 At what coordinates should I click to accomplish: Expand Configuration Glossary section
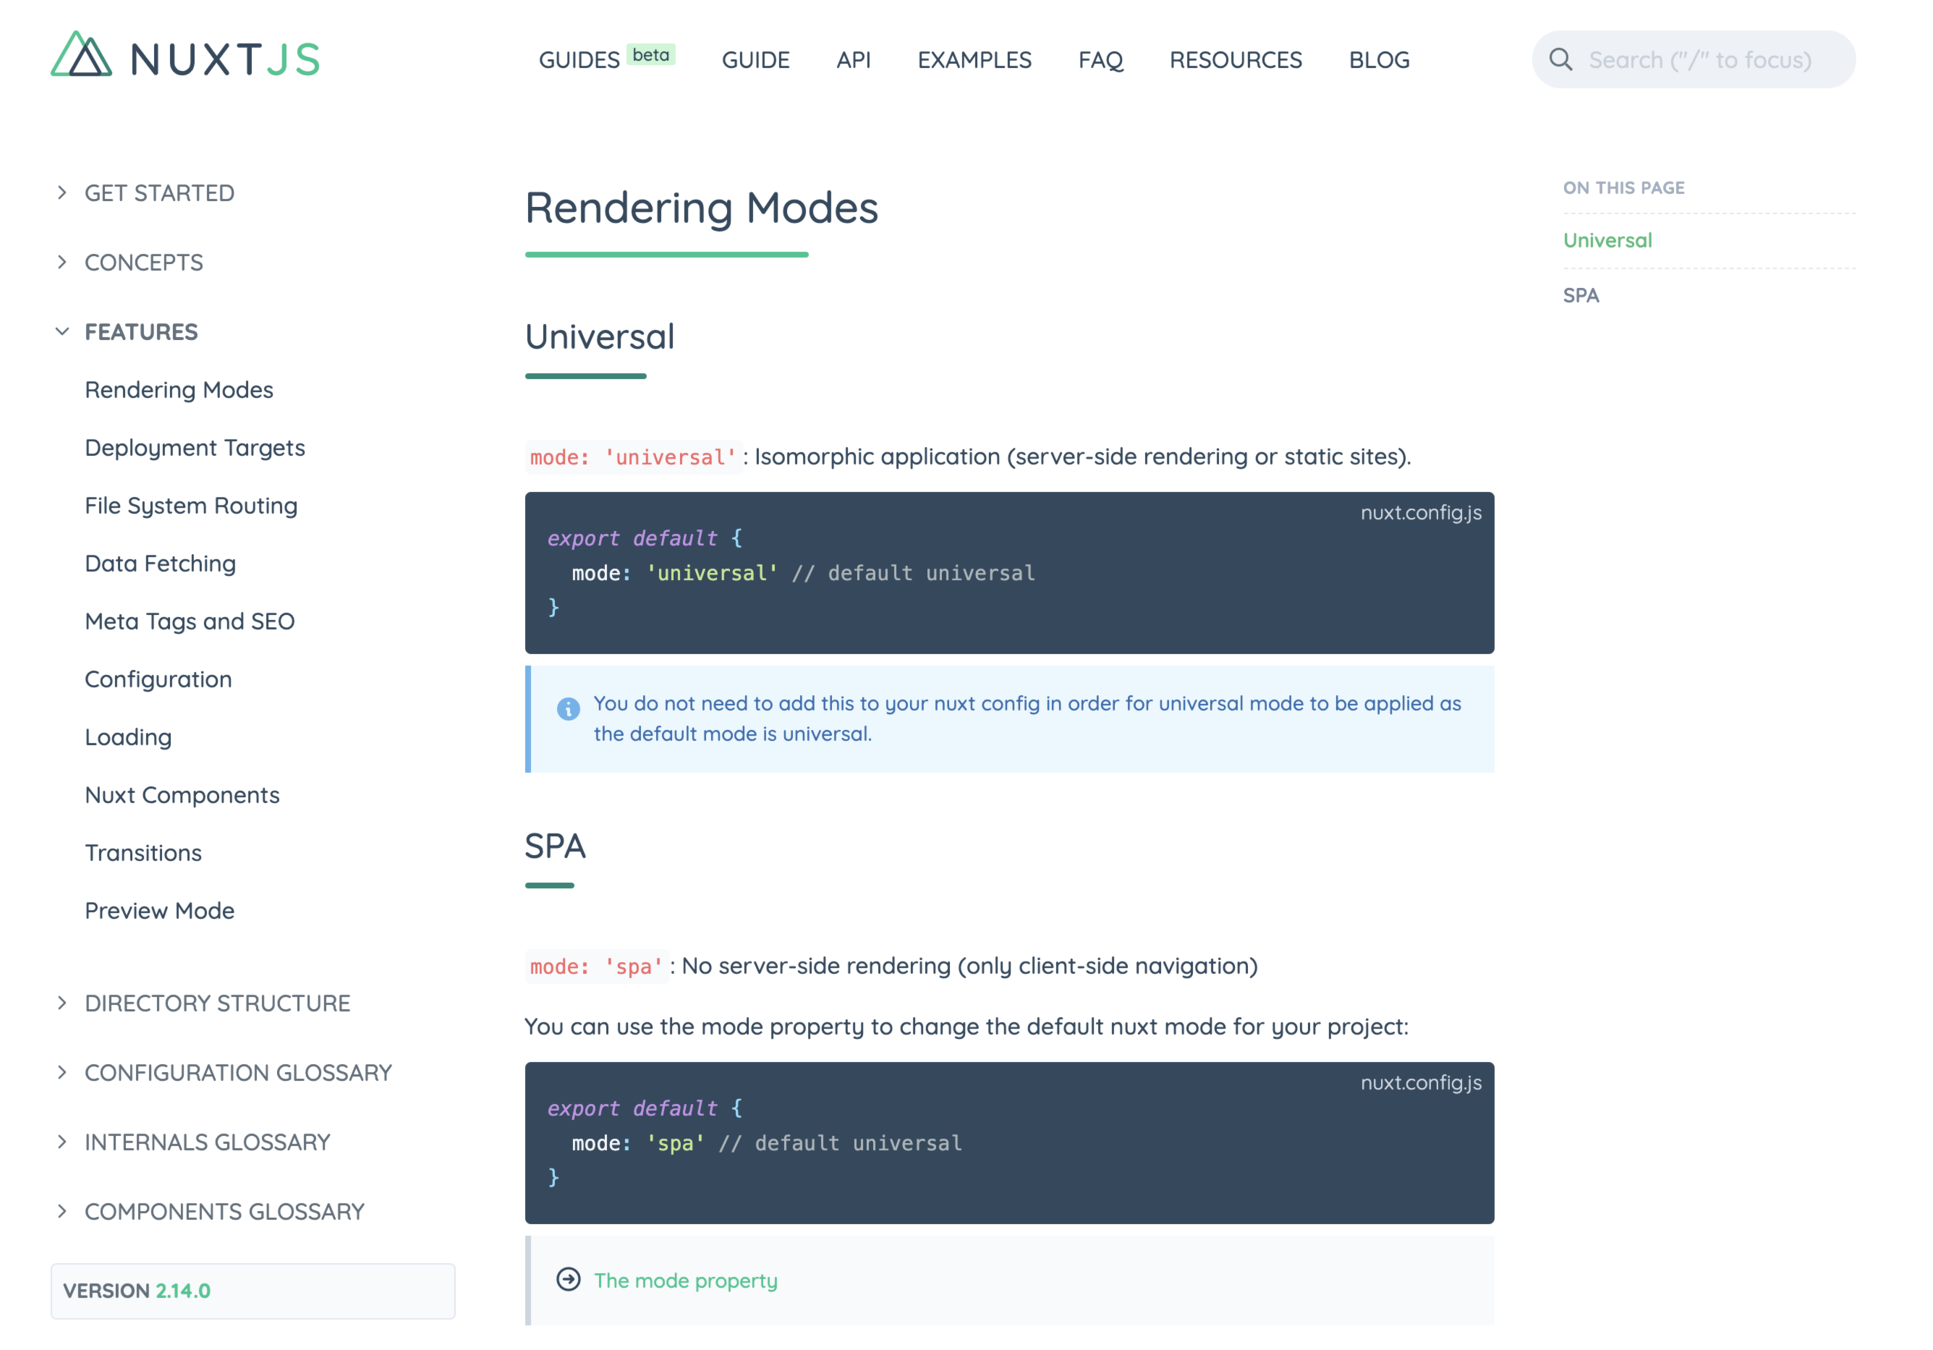tap(62, 1072)
